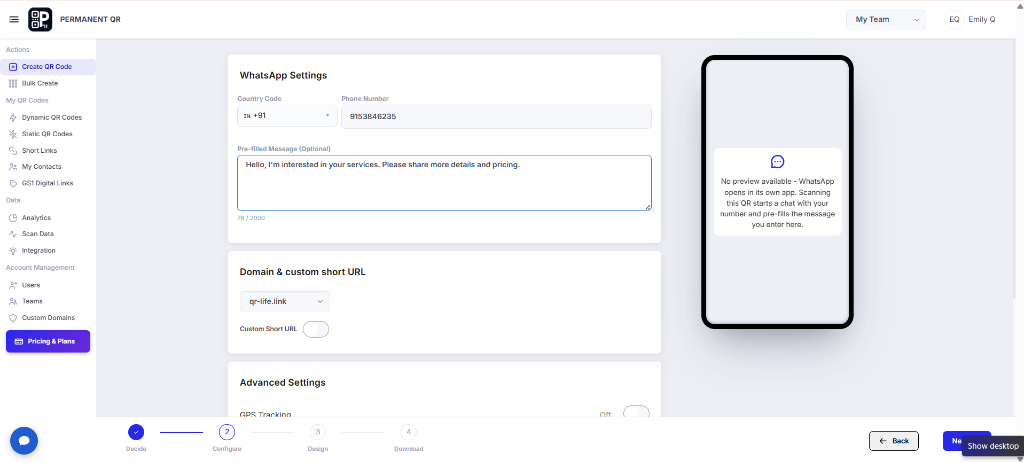Open the Country Code +91 dropdown
Screen dimensions: 1024x463
pos(287,116)
